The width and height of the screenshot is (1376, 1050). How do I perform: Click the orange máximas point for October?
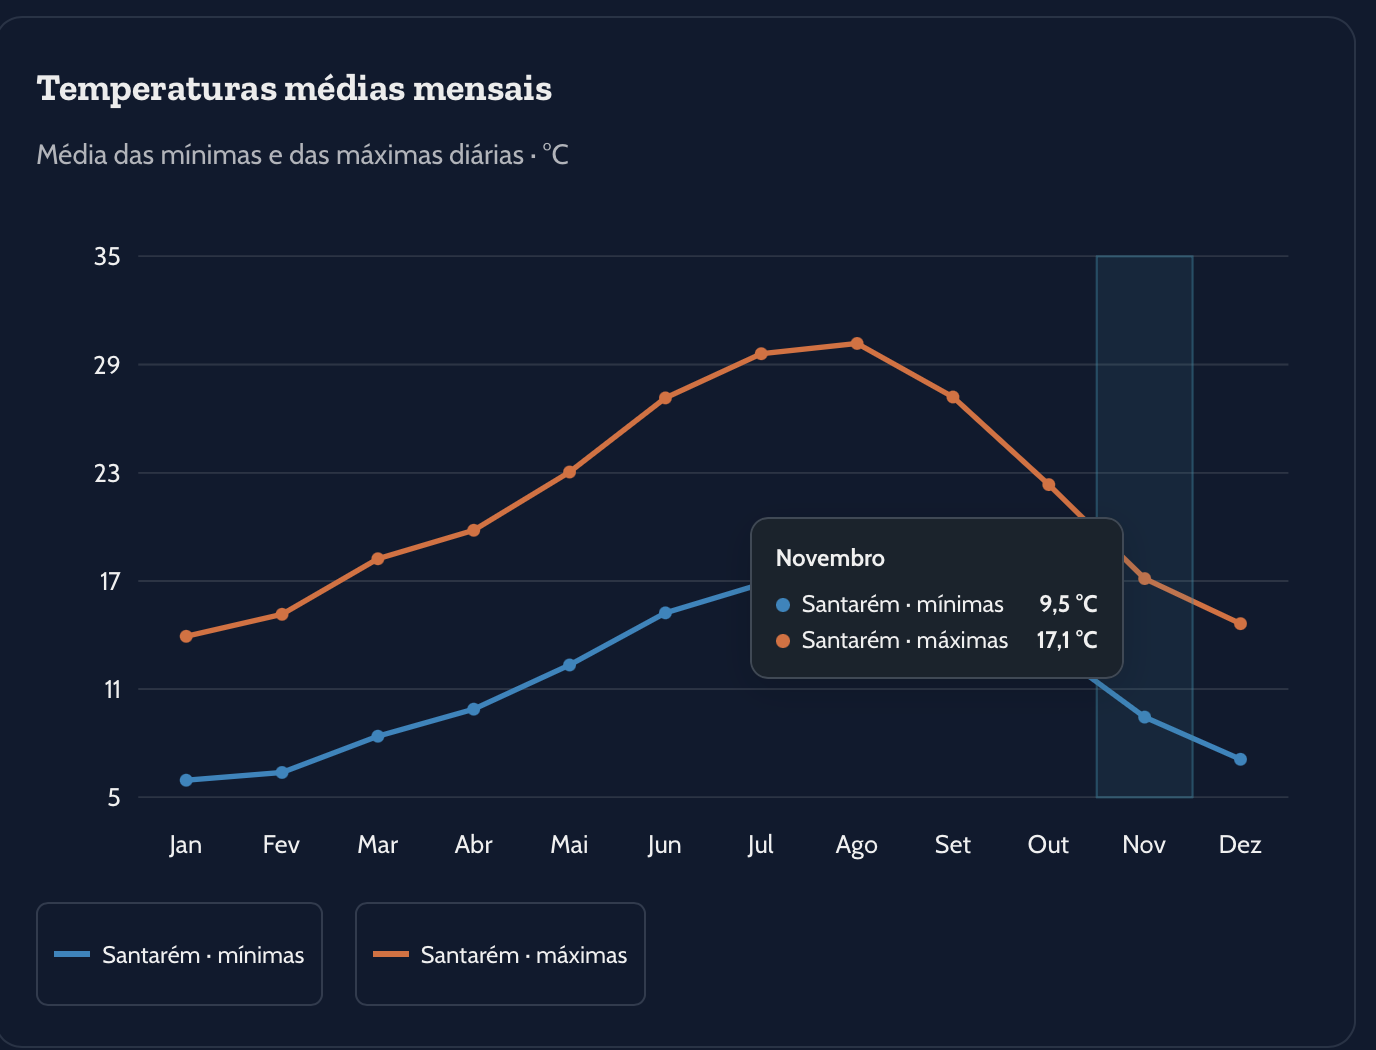pyautogui.click(x=1048, y=485)
